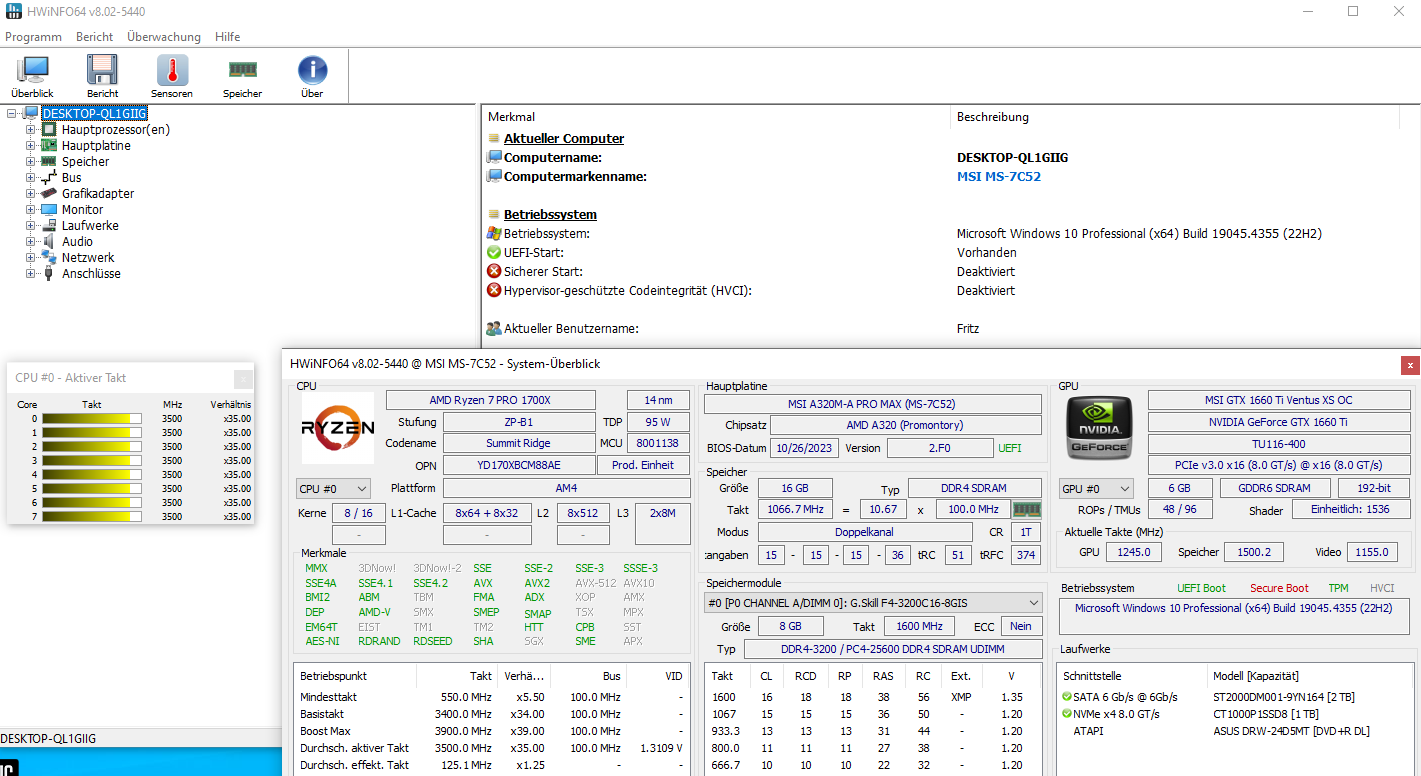The image size is (1421, 776).
Task: Click the Secure Boot status label
Action: click(x=1279, y=588)
